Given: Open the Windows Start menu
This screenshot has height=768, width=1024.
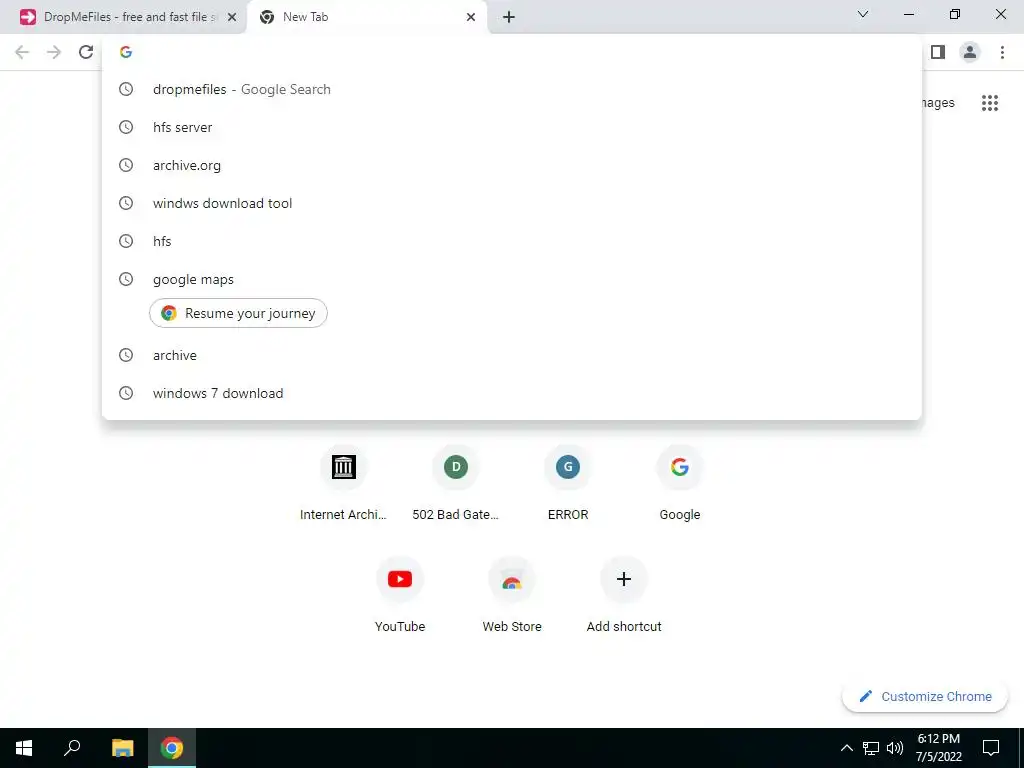Looking at the screenshot, I should tap(24, 748).
